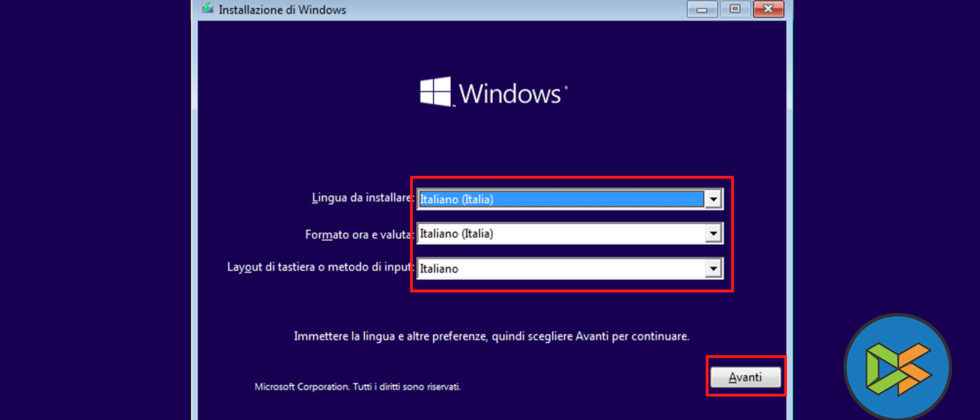
Task: Minimize the Installazione di Windows window
Action: [701, 9]
